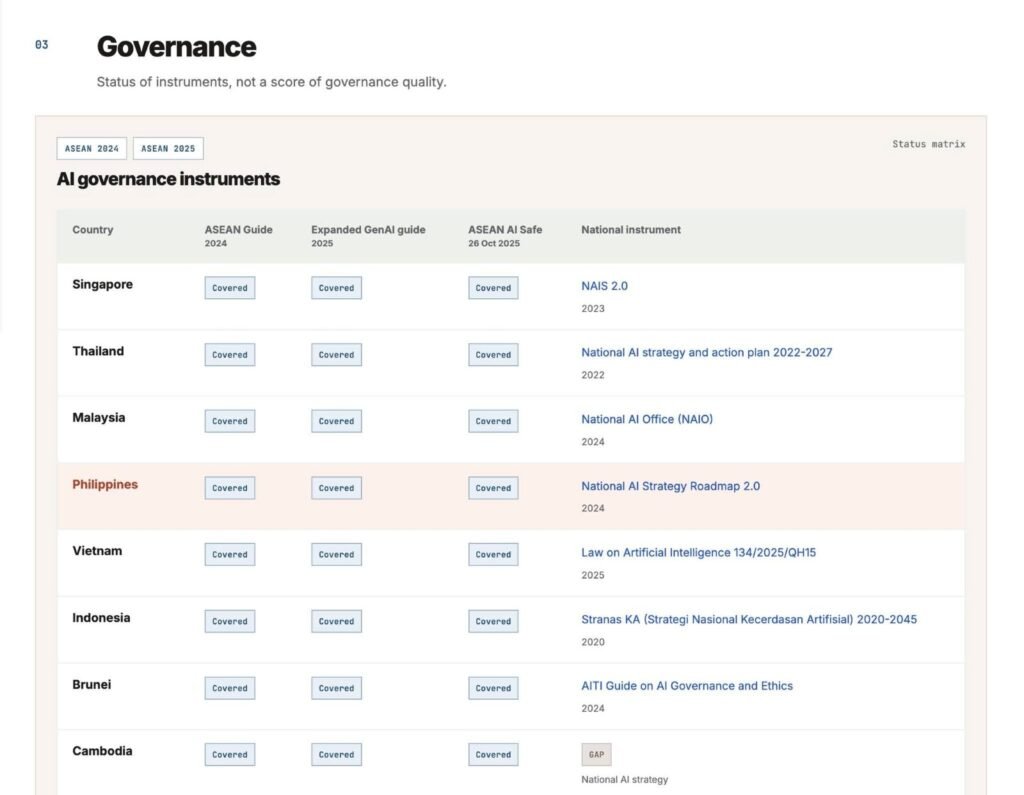Click the Status matrix label
Screen dimensions: 1024x795
pyautogui.click(x=929, y=144)
